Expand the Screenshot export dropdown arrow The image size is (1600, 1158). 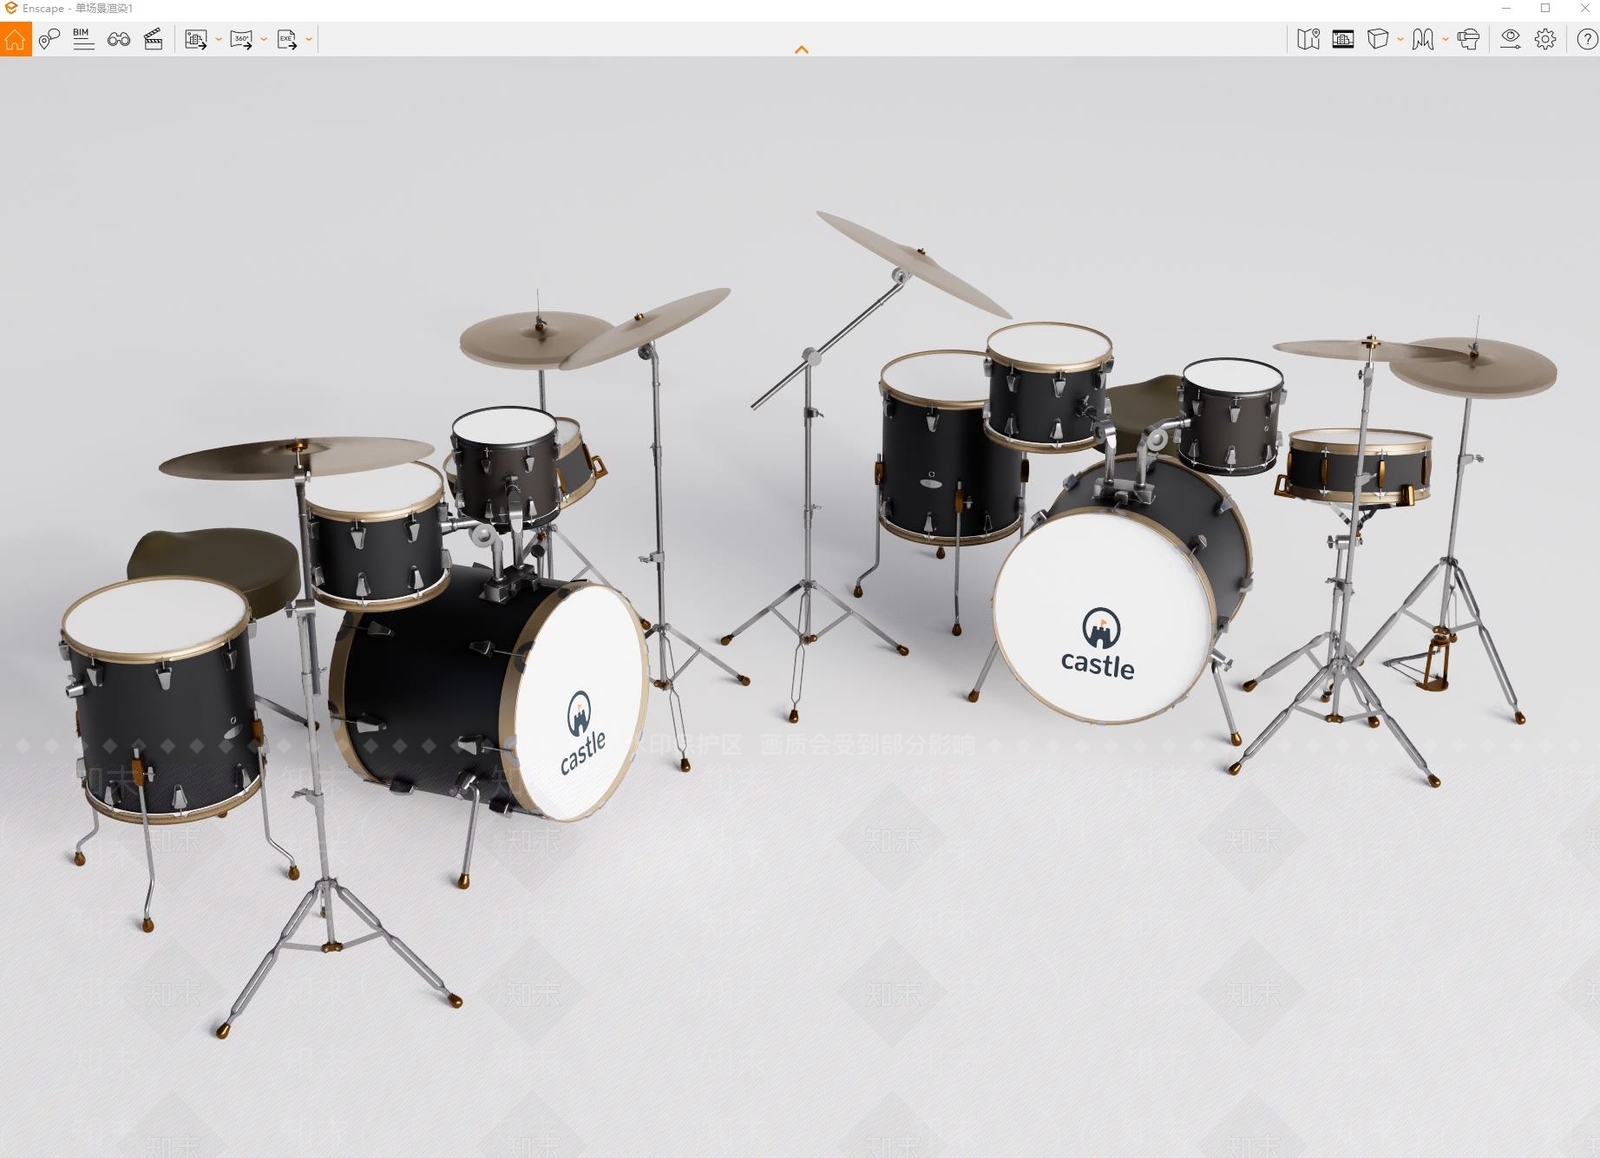218,40
